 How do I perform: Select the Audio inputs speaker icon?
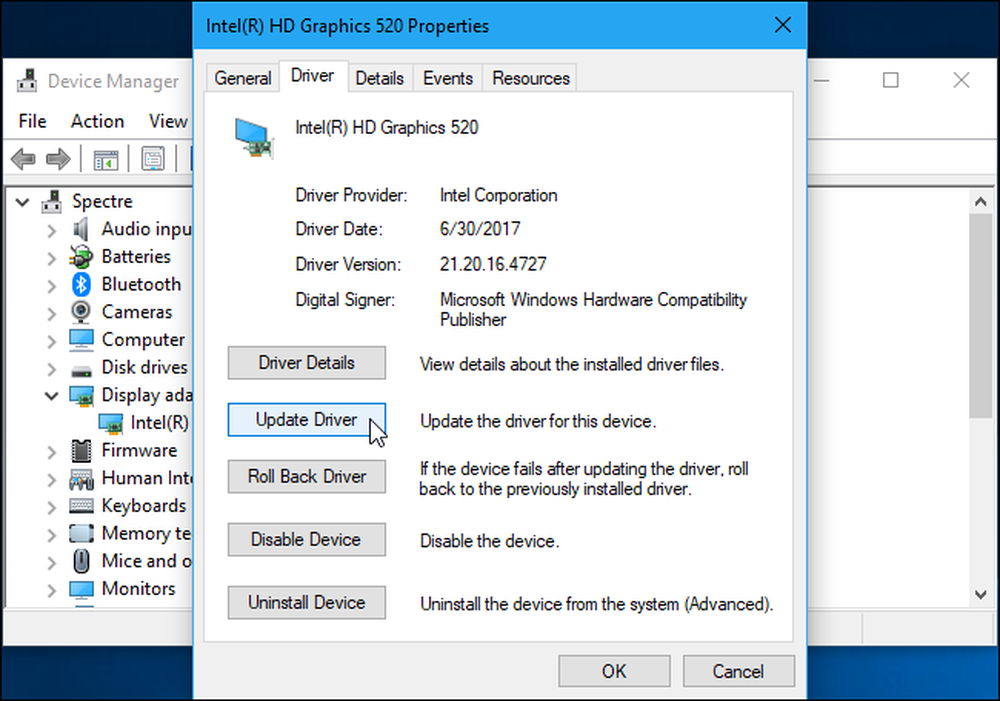pyautogui.click(x=81, y=229)
